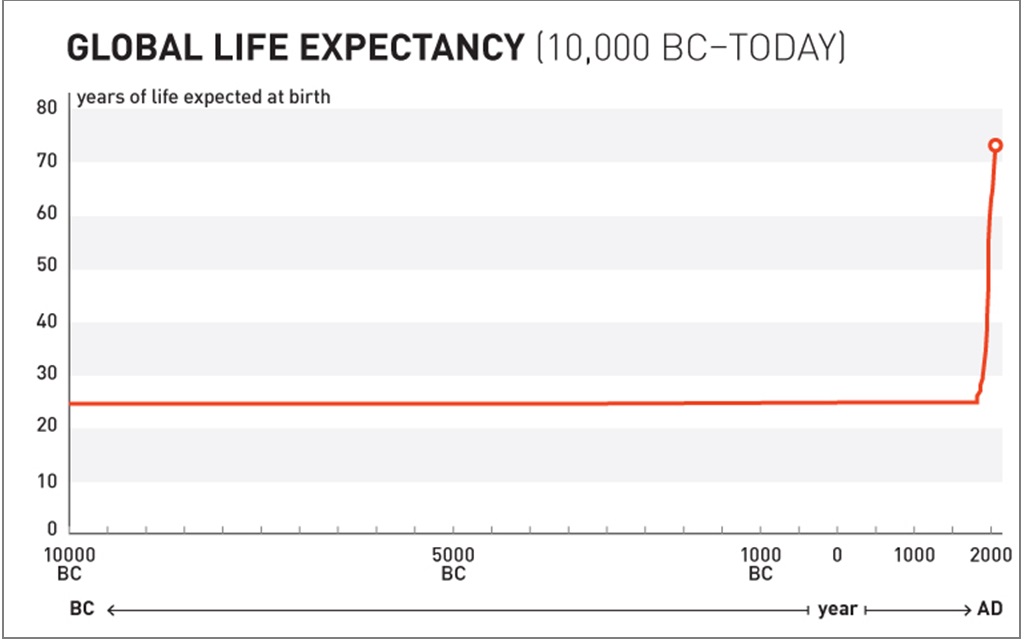The width and height of the screenshot is (1027, 639).
Task: Click the 80 label on the vertical axis
Action: coord(45,109)
